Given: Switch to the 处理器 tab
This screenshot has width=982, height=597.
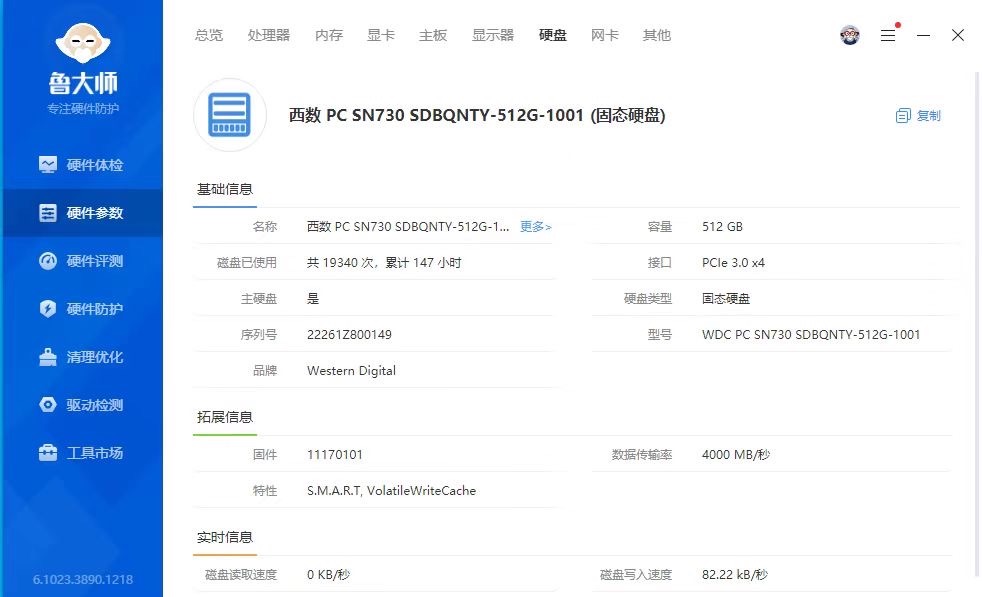Looking at the screenshot, I should 269,35.
